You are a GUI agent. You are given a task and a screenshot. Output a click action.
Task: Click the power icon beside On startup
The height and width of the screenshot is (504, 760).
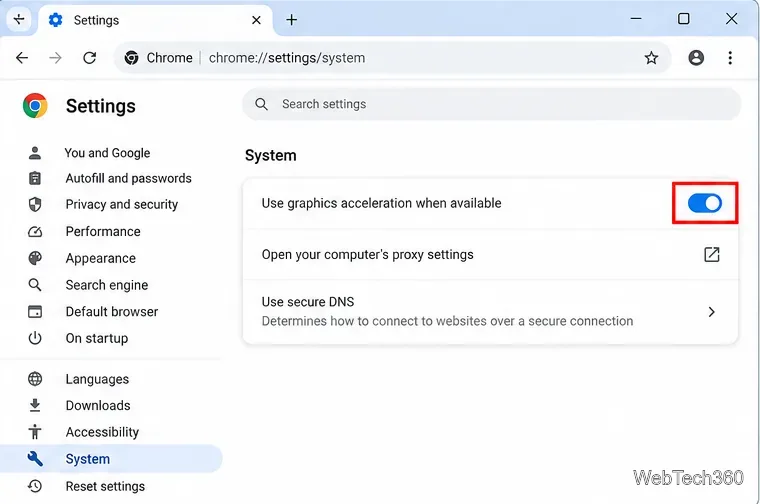35,338
